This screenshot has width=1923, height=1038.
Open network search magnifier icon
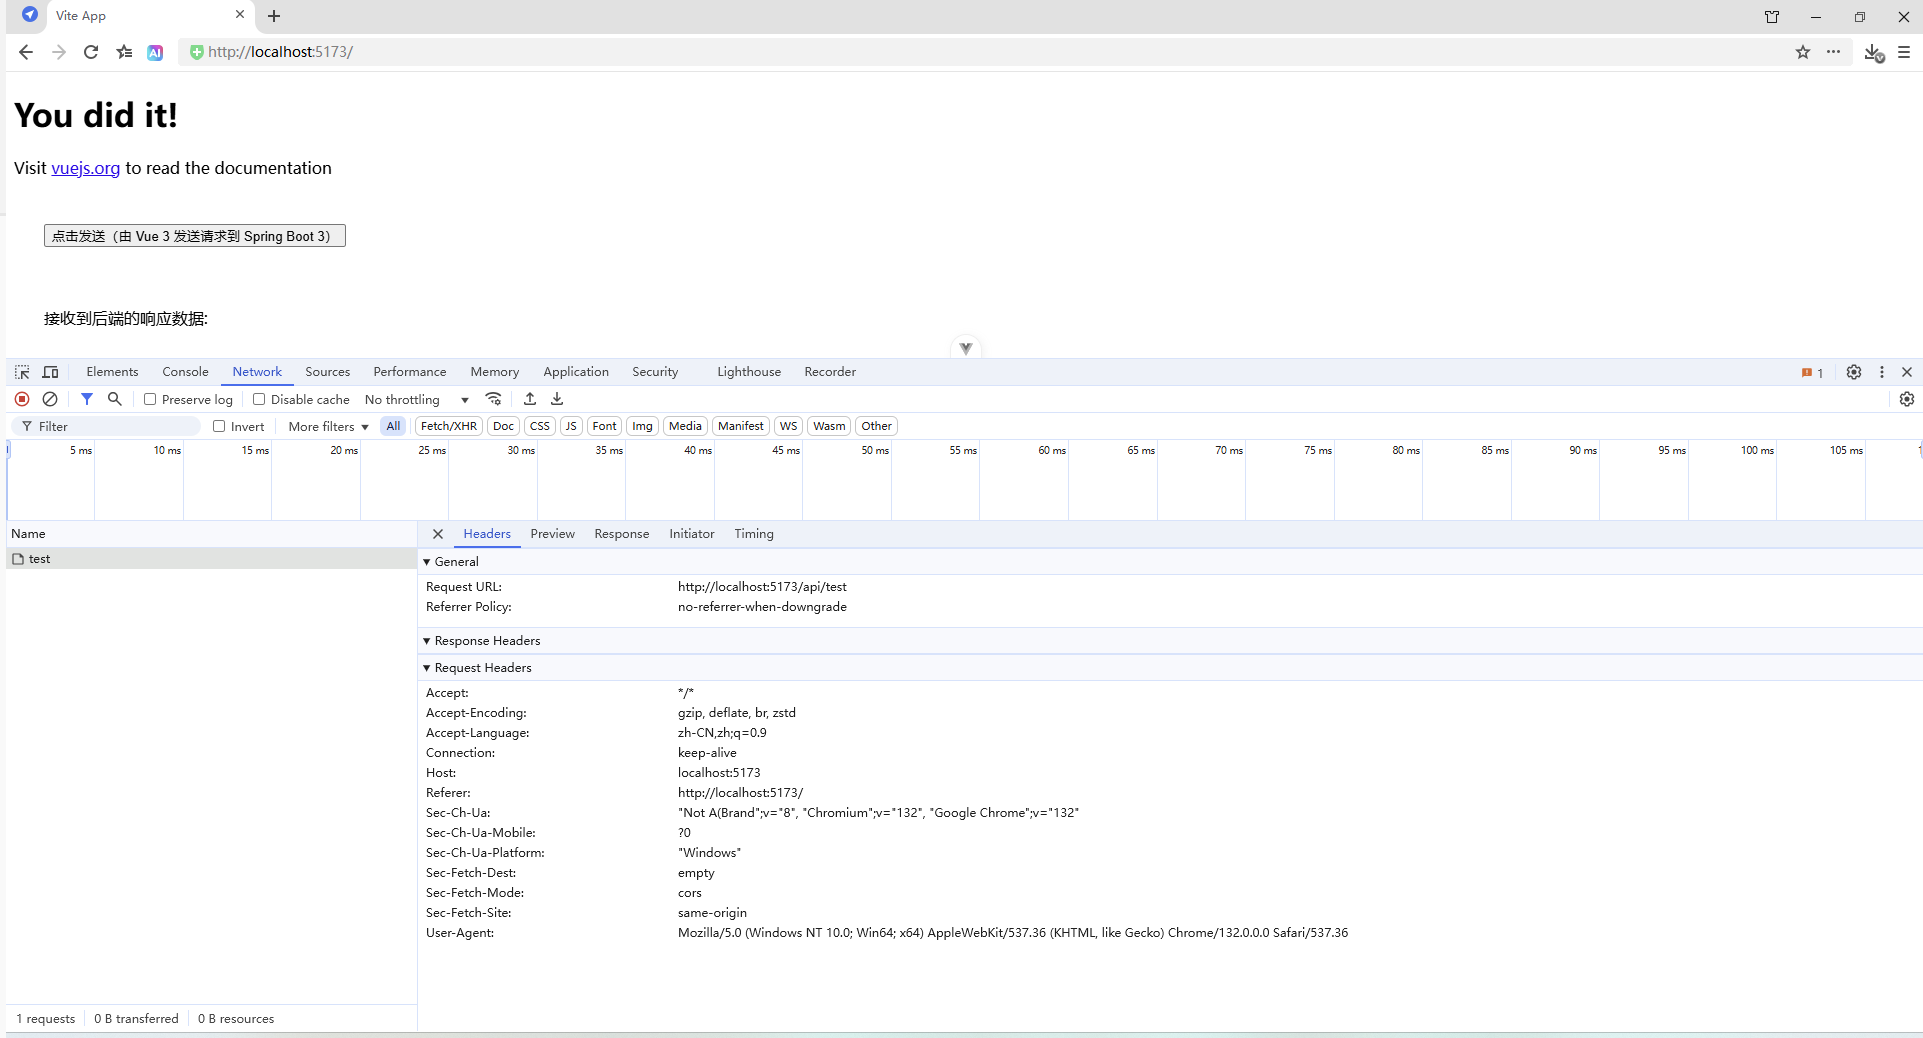click(115, 399)
